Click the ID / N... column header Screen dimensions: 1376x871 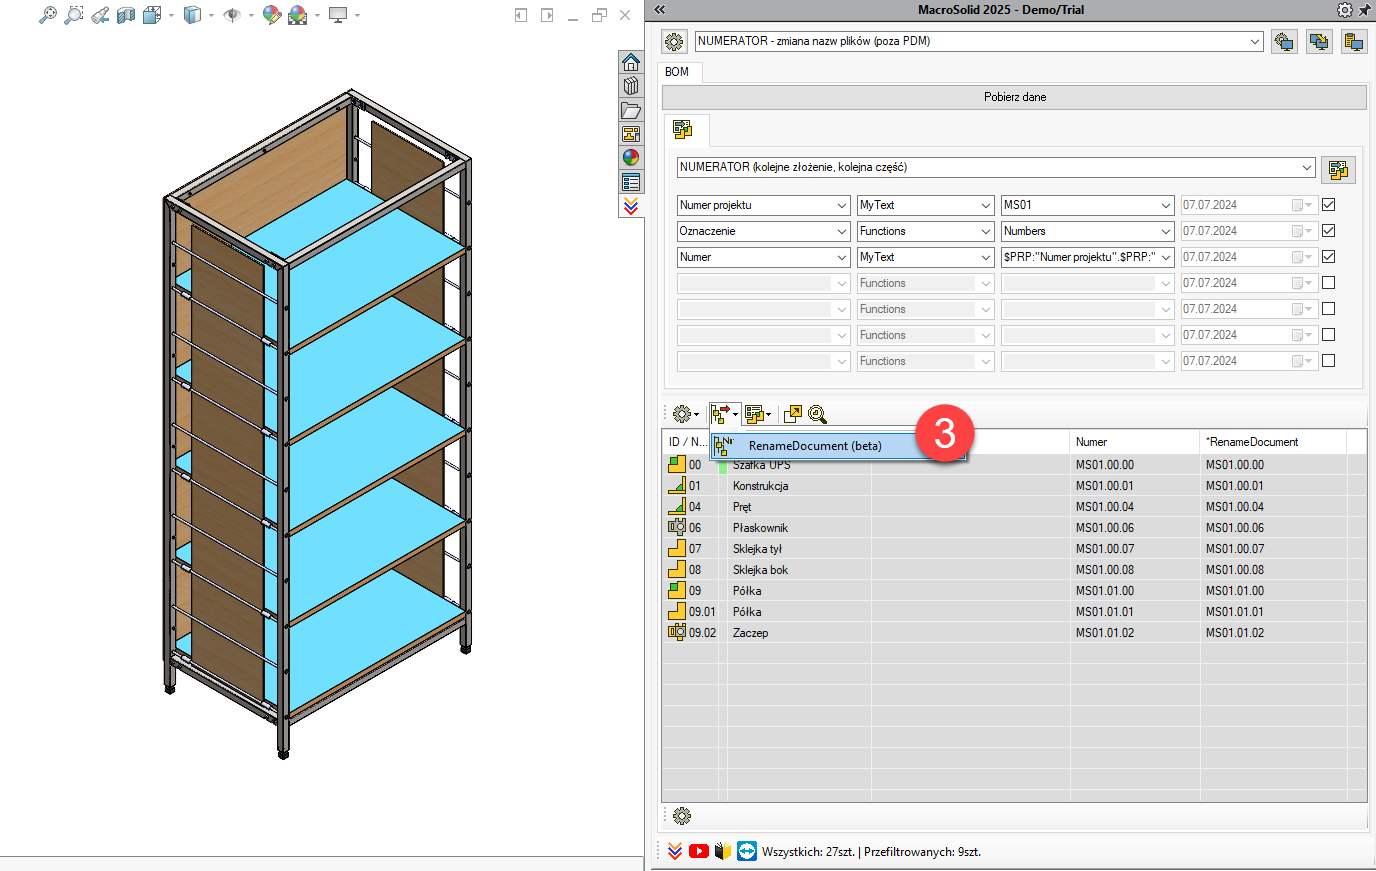click(x=686, y=442)
